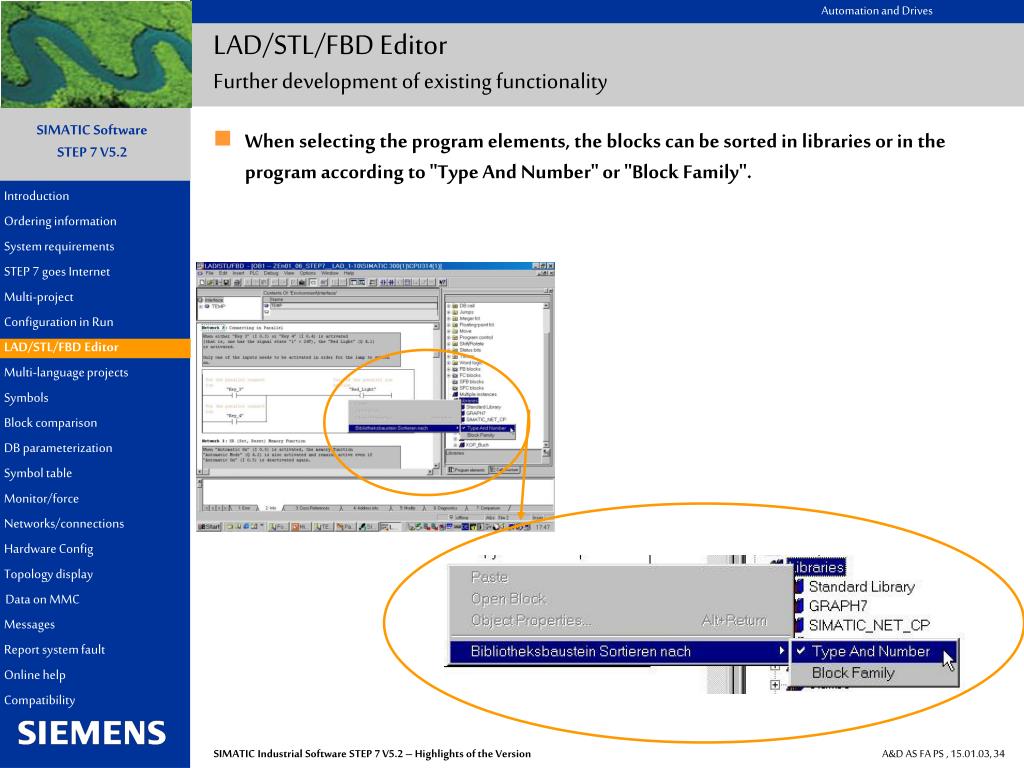The width and height of the screenshot is (1024, 768).
Task: Open Topology display sidebar entry
Action: 48,575
